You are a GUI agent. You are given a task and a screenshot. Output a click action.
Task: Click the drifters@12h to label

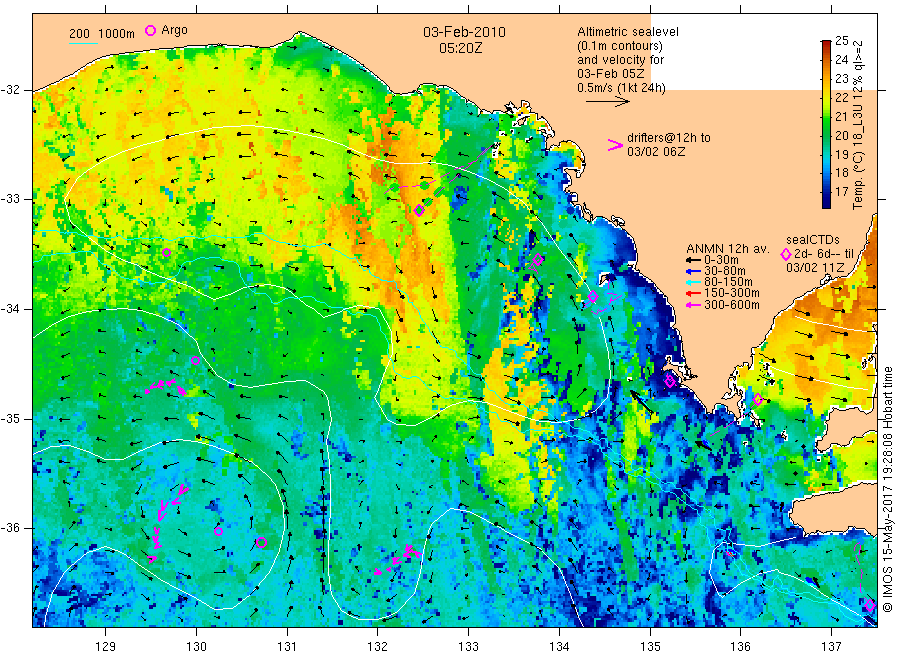669,138
